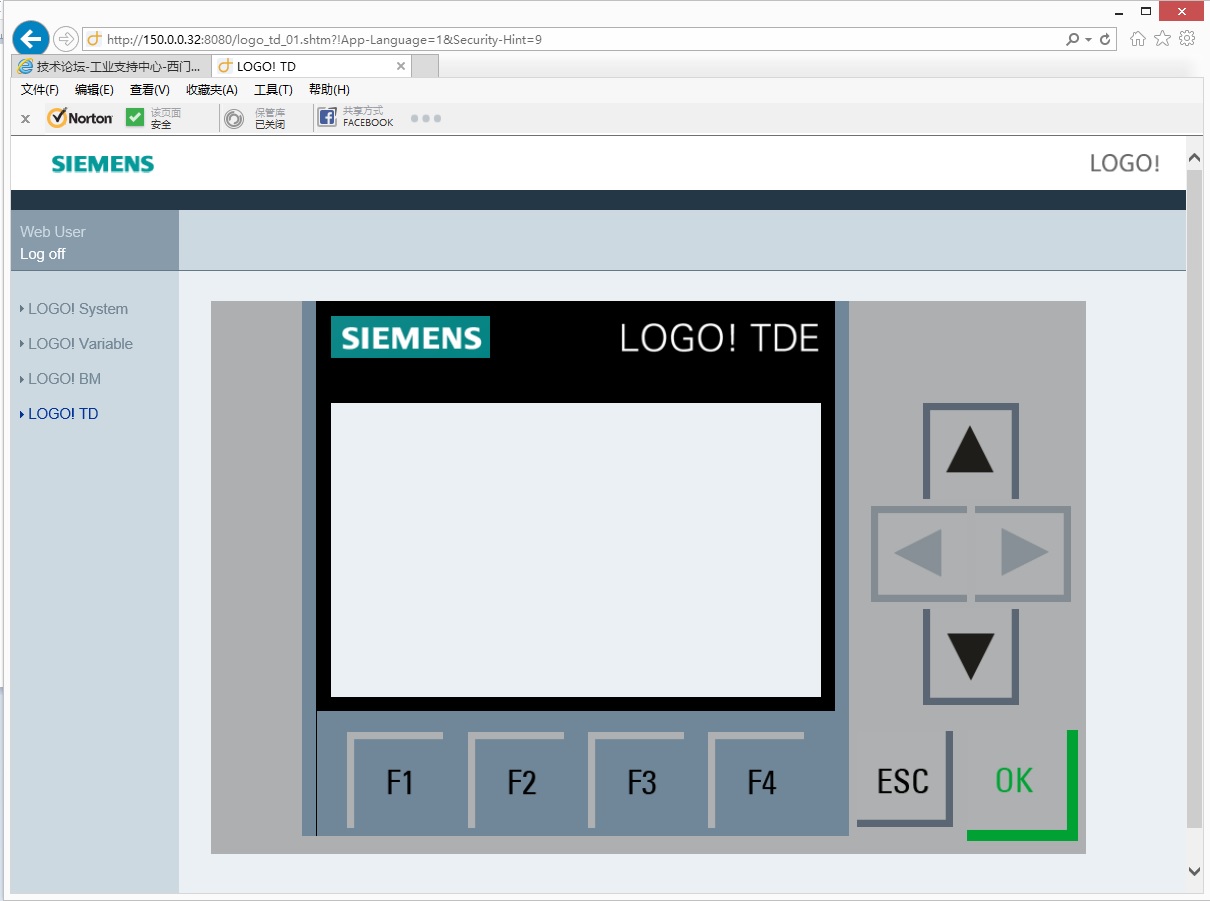This screenshot has width=1210, height=901.
Task: Close the LOGO! TD browser tab
Action: pyautogui.click(x=401, y=66)
